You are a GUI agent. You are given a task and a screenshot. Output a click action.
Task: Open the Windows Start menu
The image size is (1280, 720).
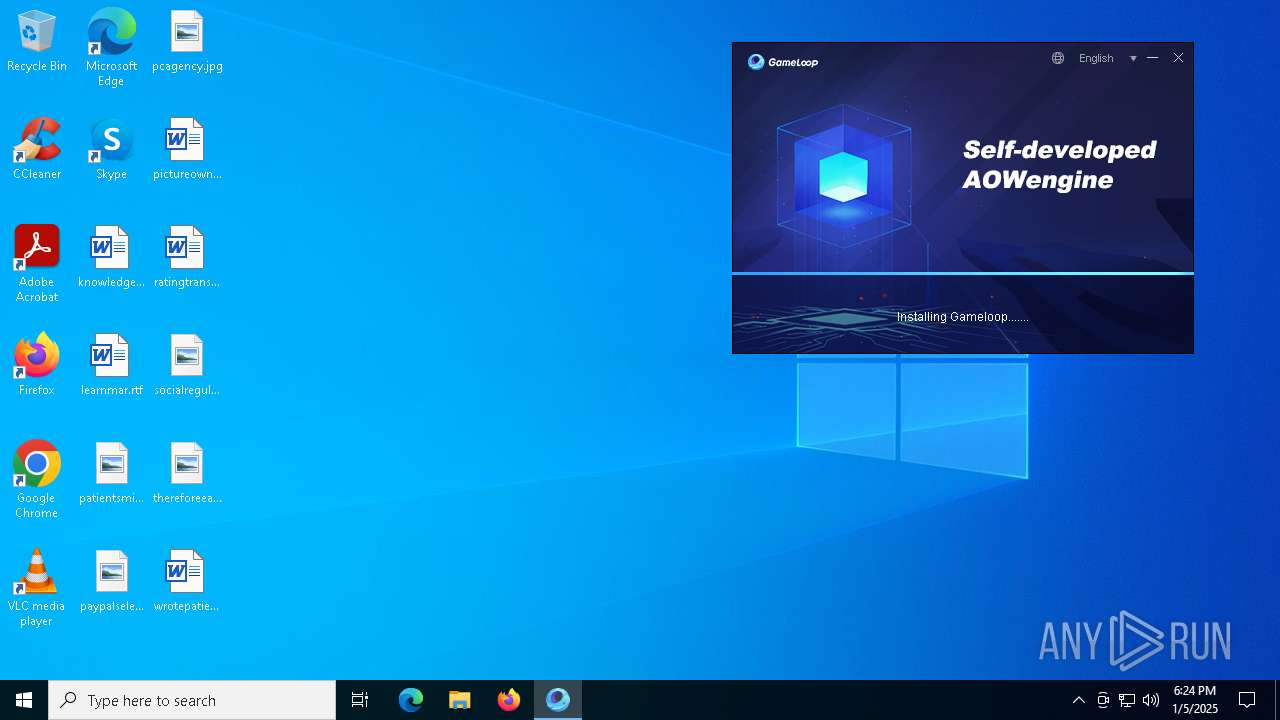pos(24,700)
